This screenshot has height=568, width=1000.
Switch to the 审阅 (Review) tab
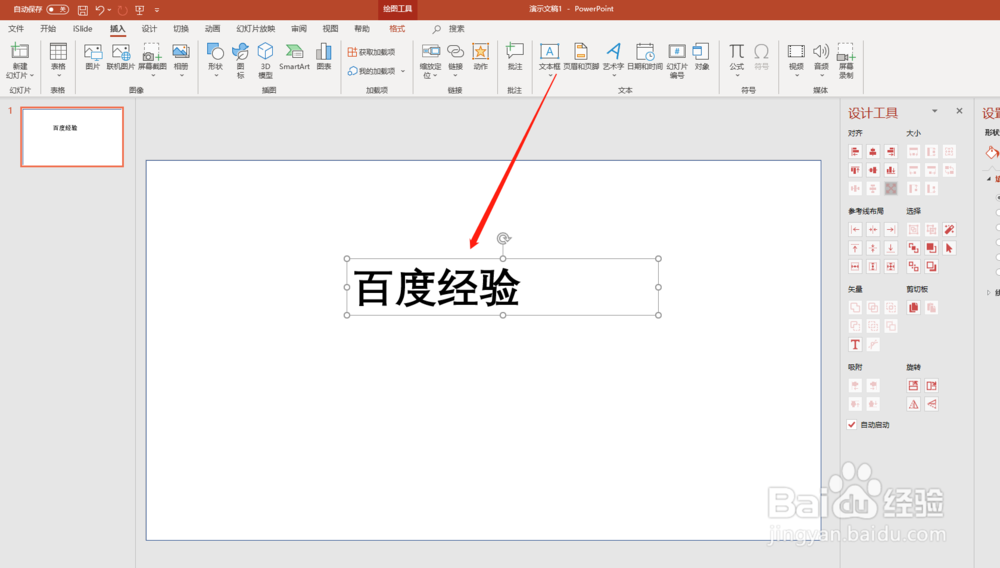point(299,29)
